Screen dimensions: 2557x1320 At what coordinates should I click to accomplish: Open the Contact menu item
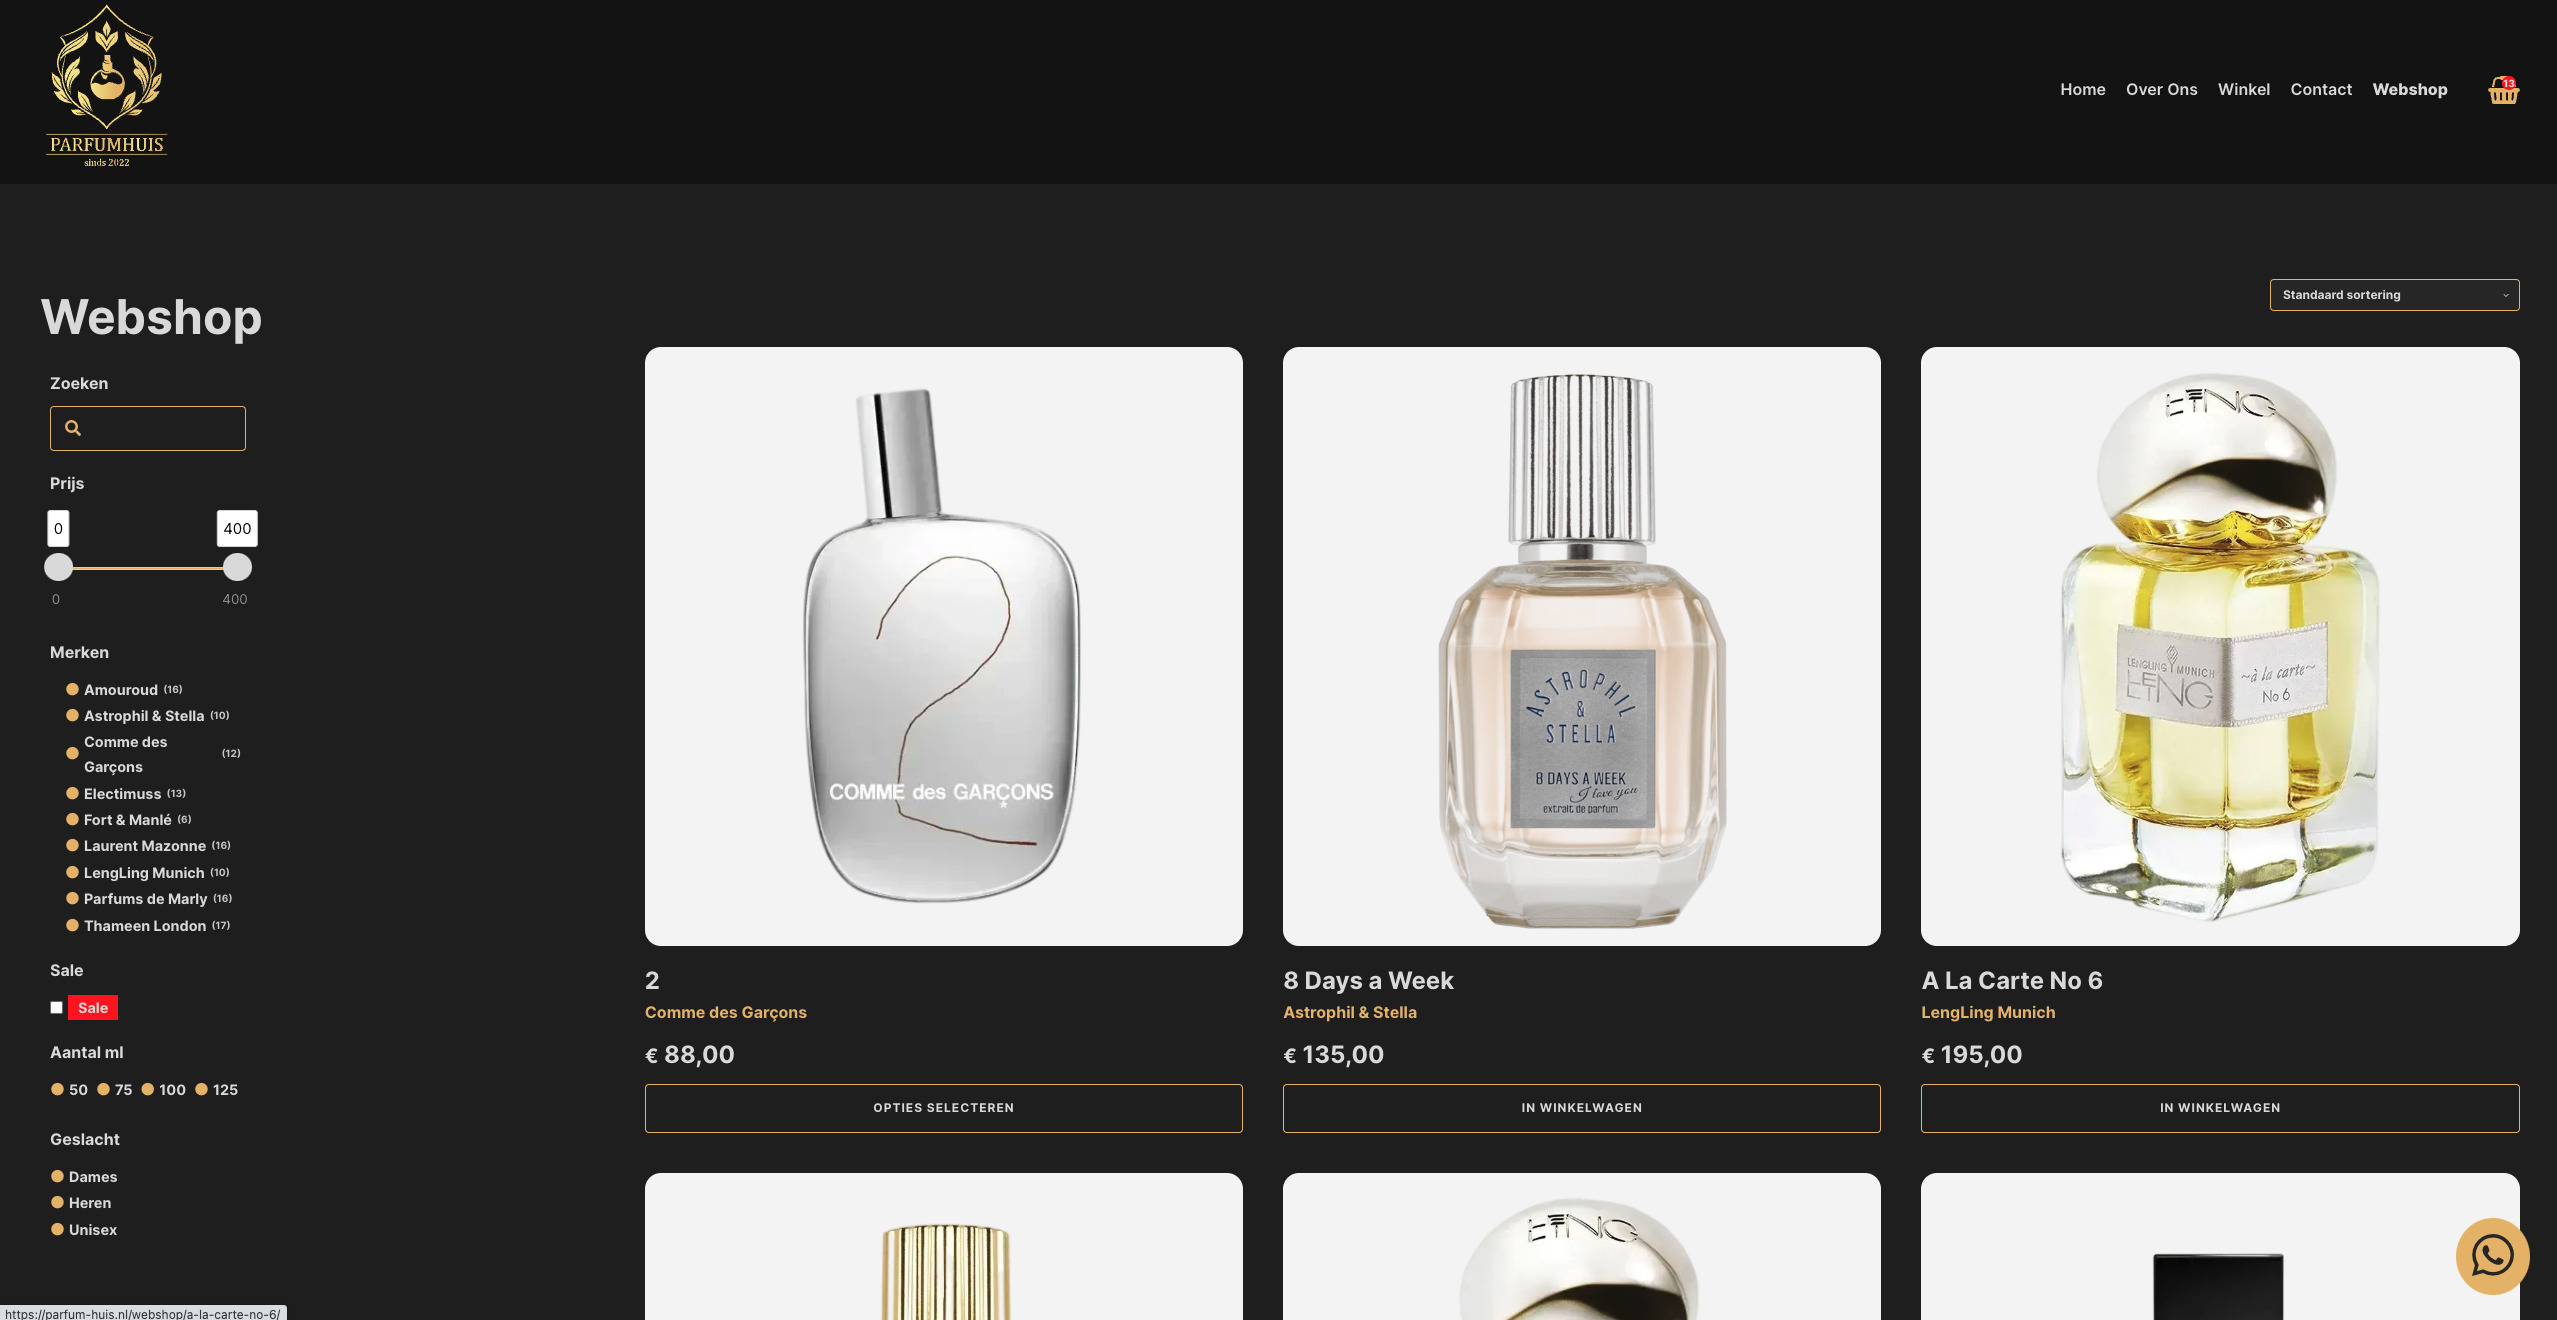pos(2321,89)
